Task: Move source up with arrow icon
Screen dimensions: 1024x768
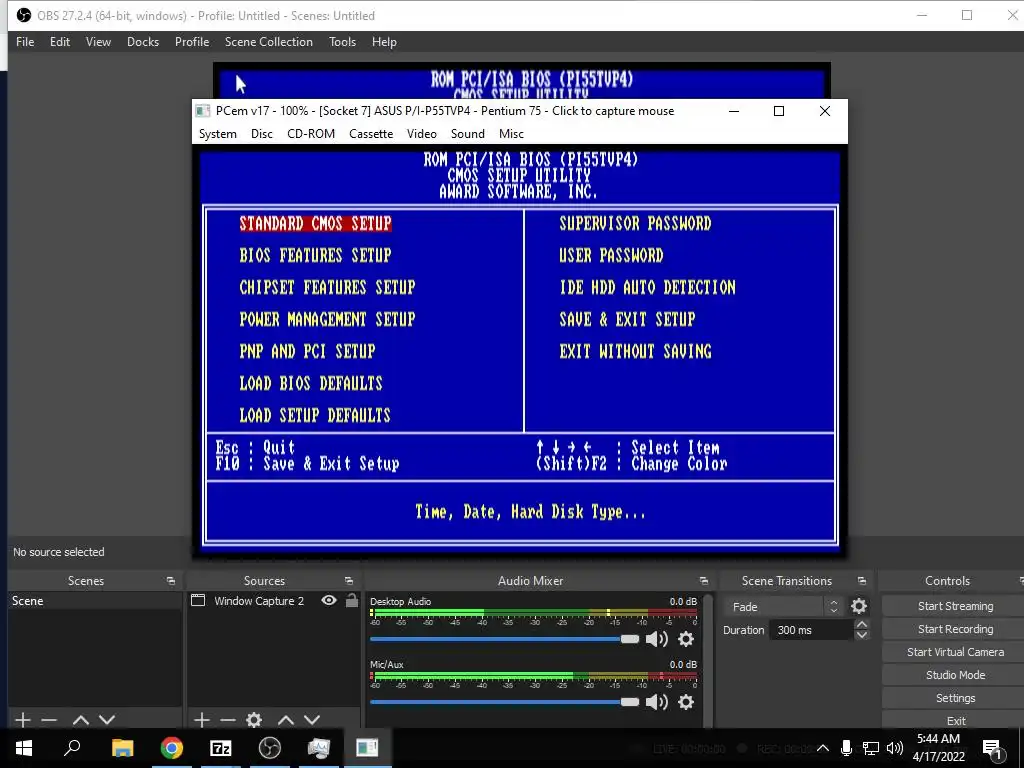Action: click(x=286, y=720)
